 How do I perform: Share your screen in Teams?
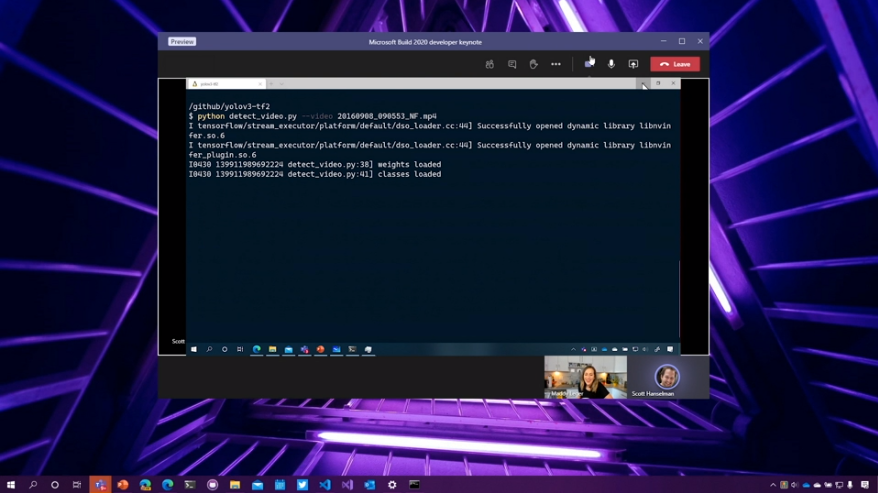click(633, 64)
